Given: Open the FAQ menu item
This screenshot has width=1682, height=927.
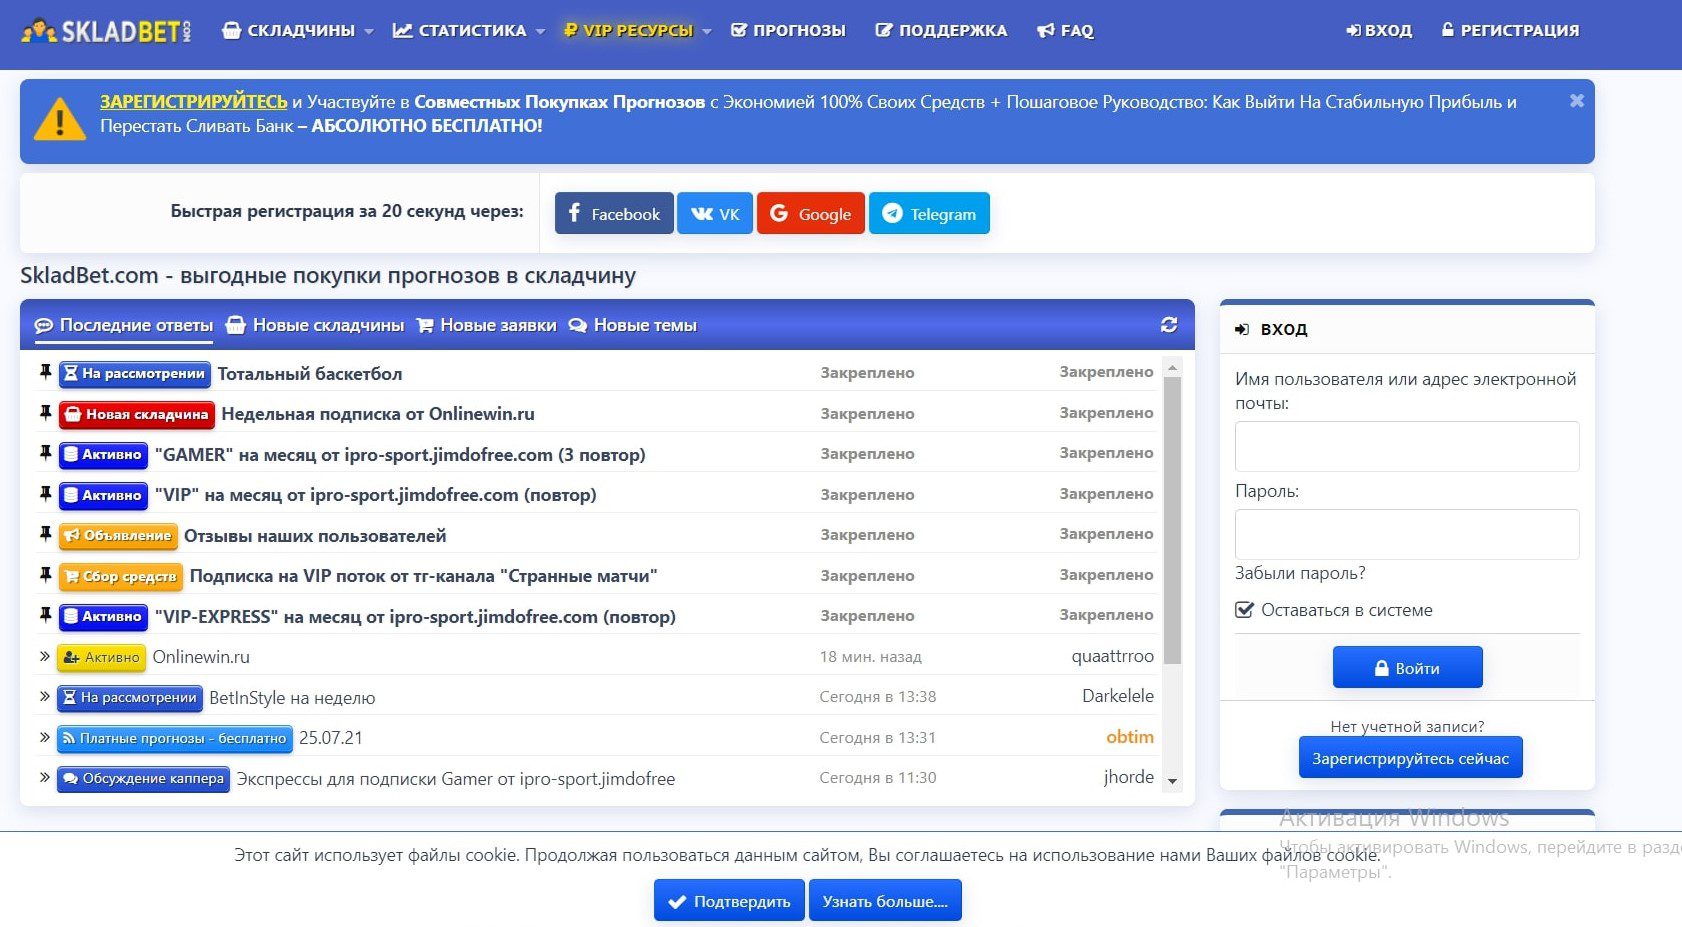Looking at the screenshot, I should click(1065, 31).
